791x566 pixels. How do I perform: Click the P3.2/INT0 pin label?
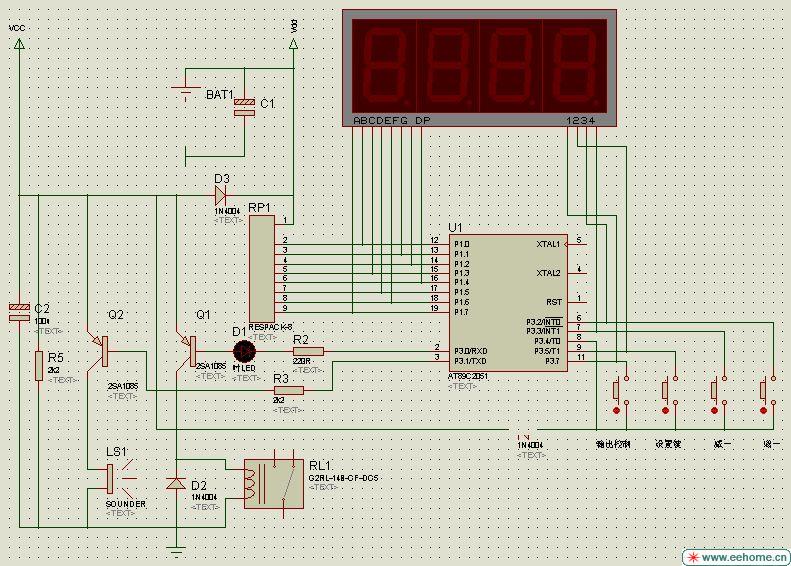click(543, 322)
